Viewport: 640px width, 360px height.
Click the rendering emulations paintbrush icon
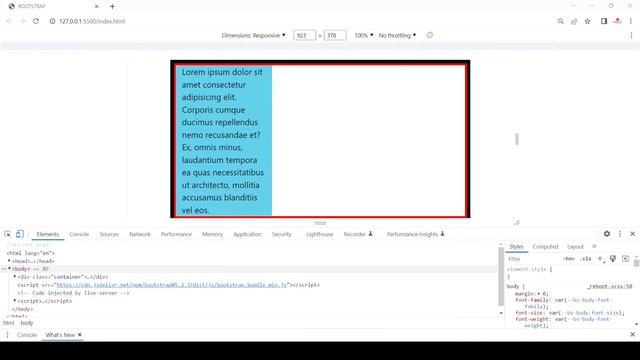613,259
